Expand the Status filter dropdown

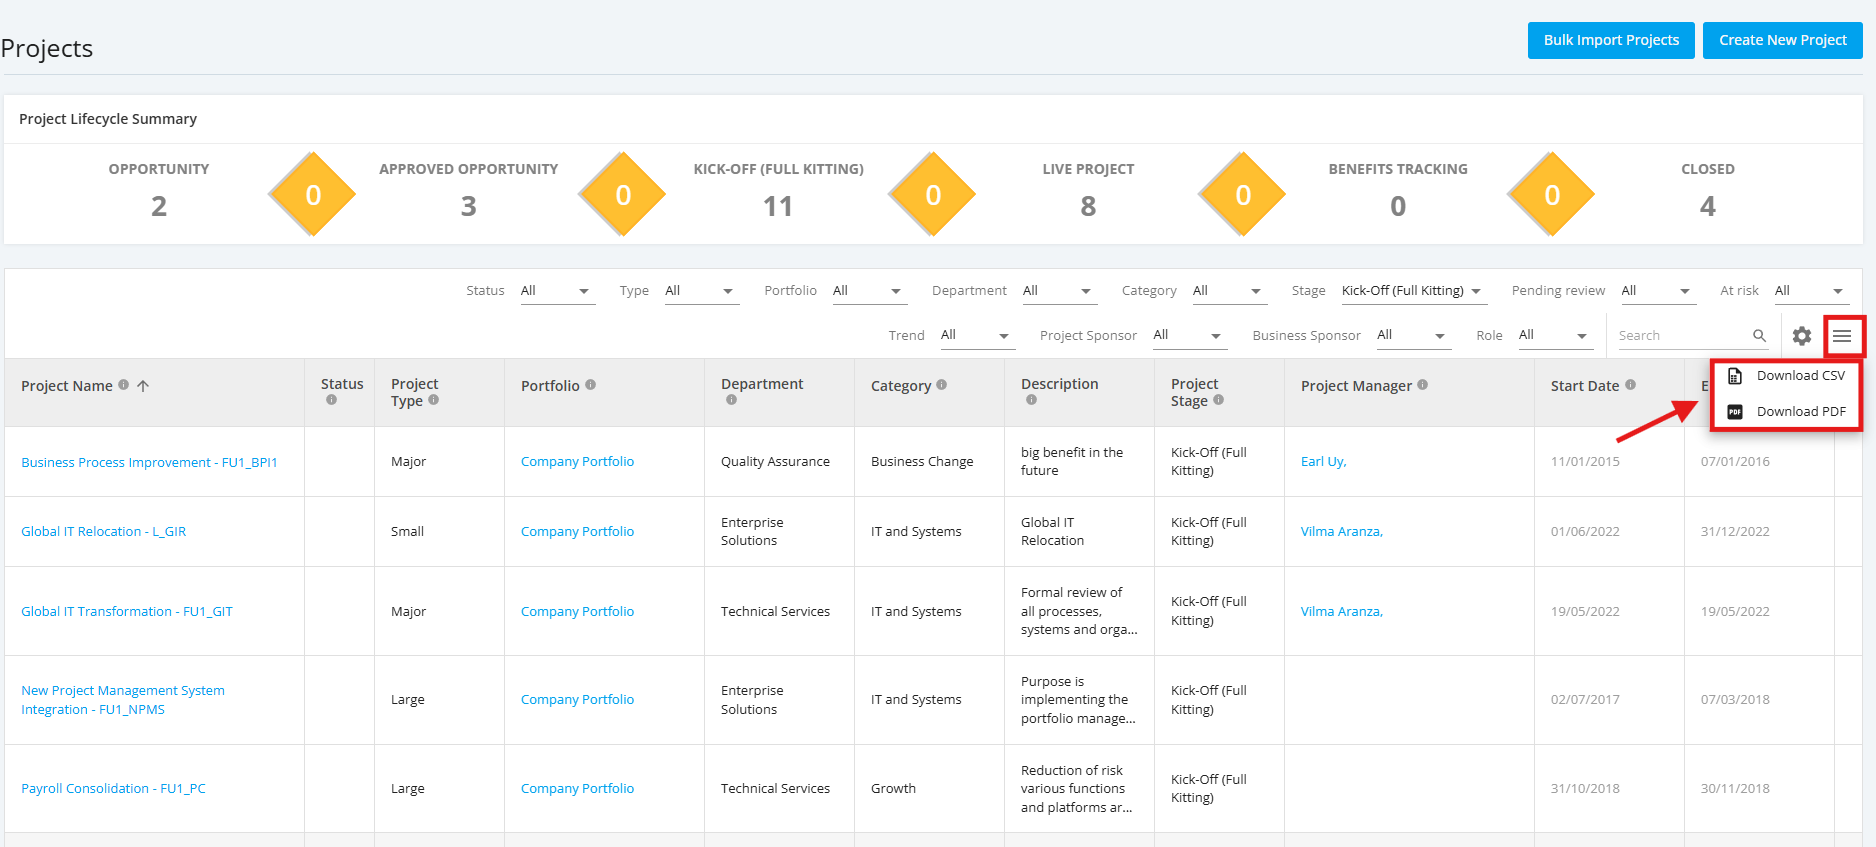pos(557,291)
